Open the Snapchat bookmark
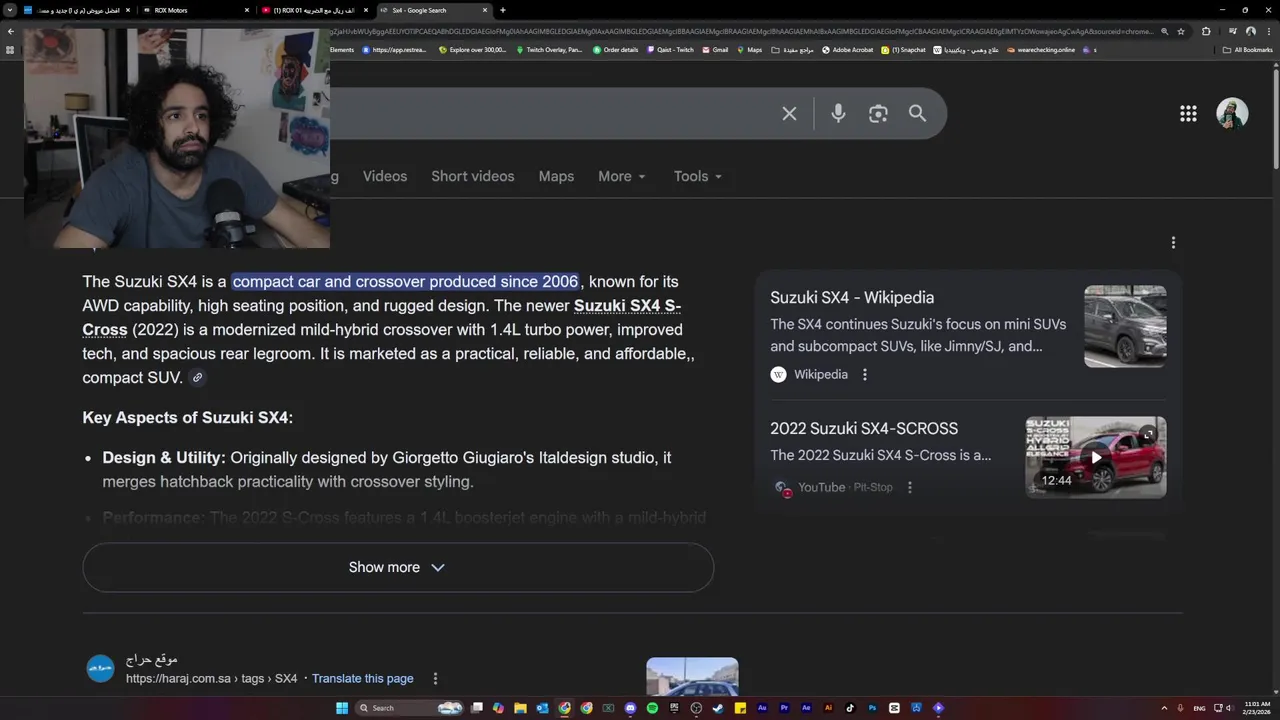1280x720 pixels. pos(903,50)
